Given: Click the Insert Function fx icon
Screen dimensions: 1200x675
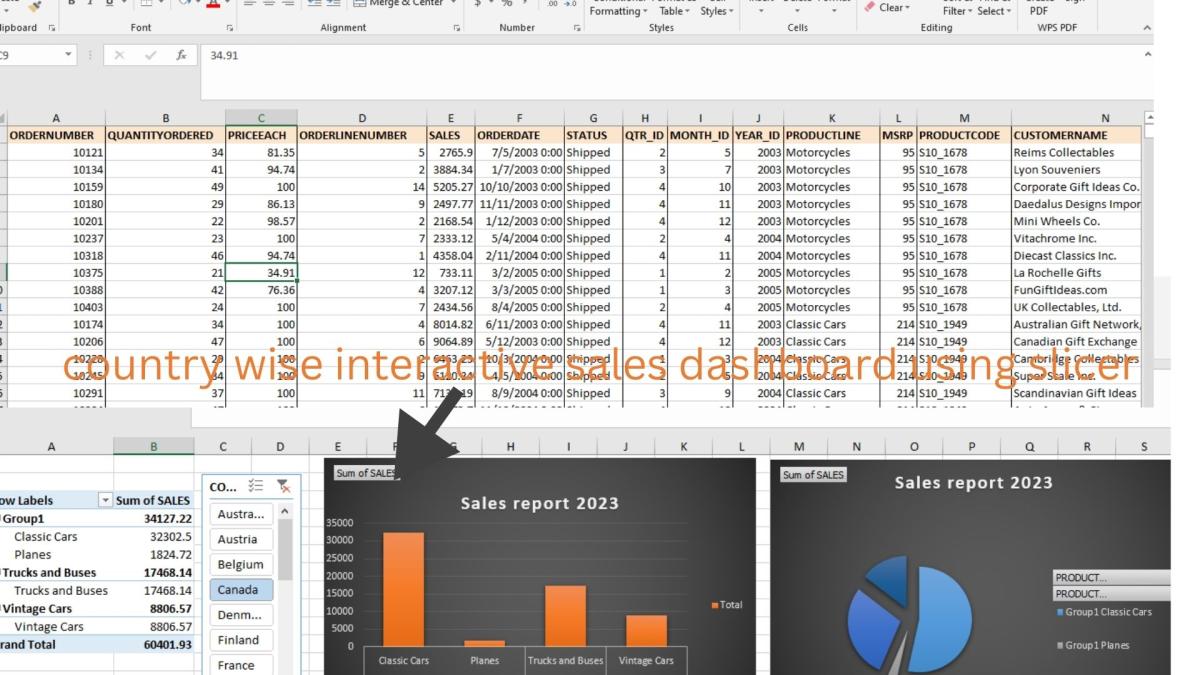Looking at the screenshot, I should (181, 56).
